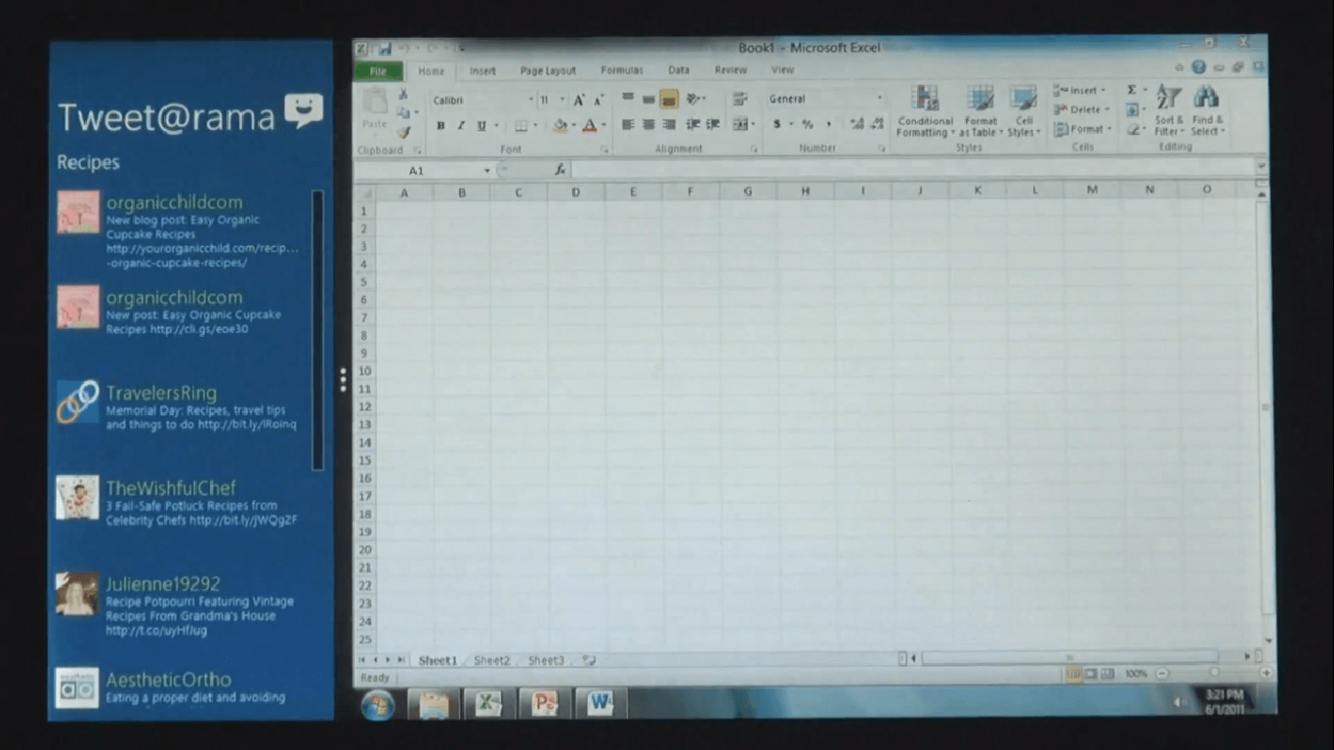Open the General number format dropdown
The height and width of the screenshot is (750, 1334).
(x=879, y=99)
